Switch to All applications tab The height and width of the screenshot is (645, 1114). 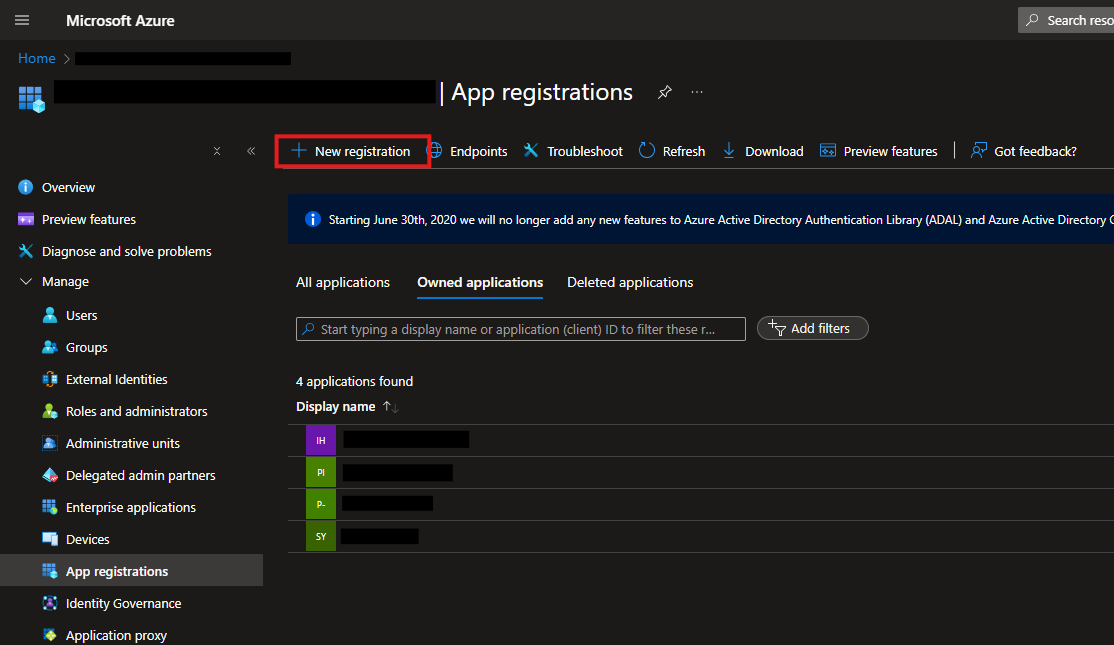click(x=342, y=282)
